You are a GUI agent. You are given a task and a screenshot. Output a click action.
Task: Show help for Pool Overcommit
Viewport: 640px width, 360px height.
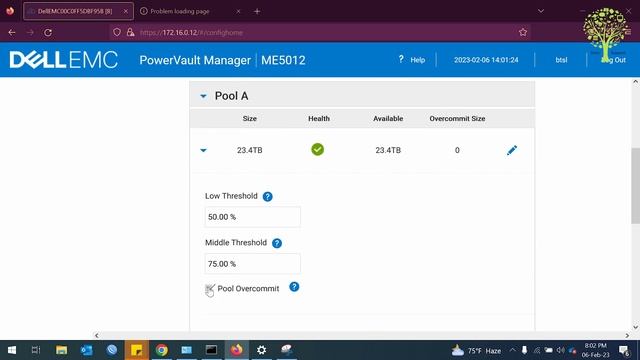point(294,287)
